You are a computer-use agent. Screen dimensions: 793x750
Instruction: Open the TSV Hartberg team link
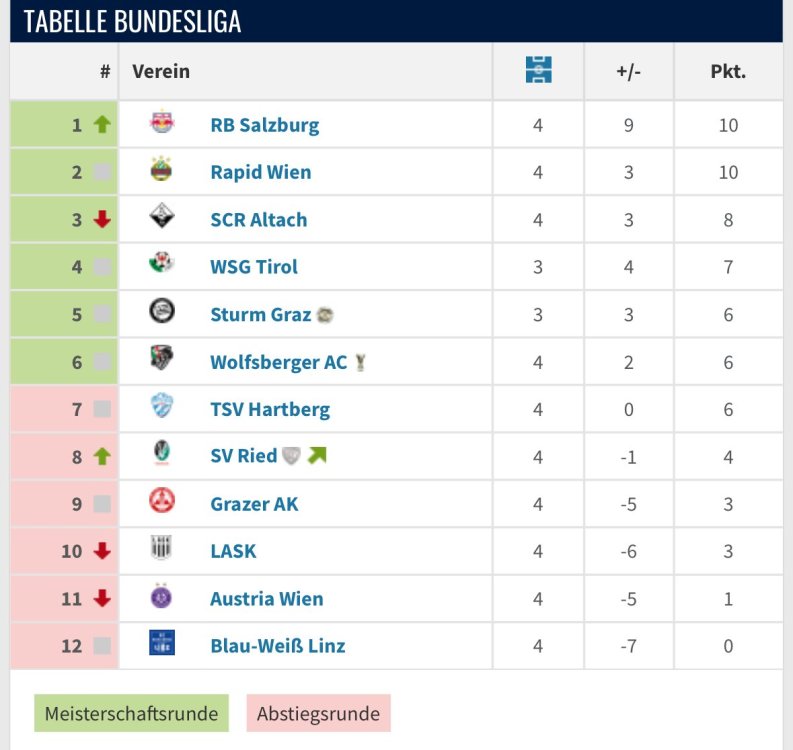point(269,409)
